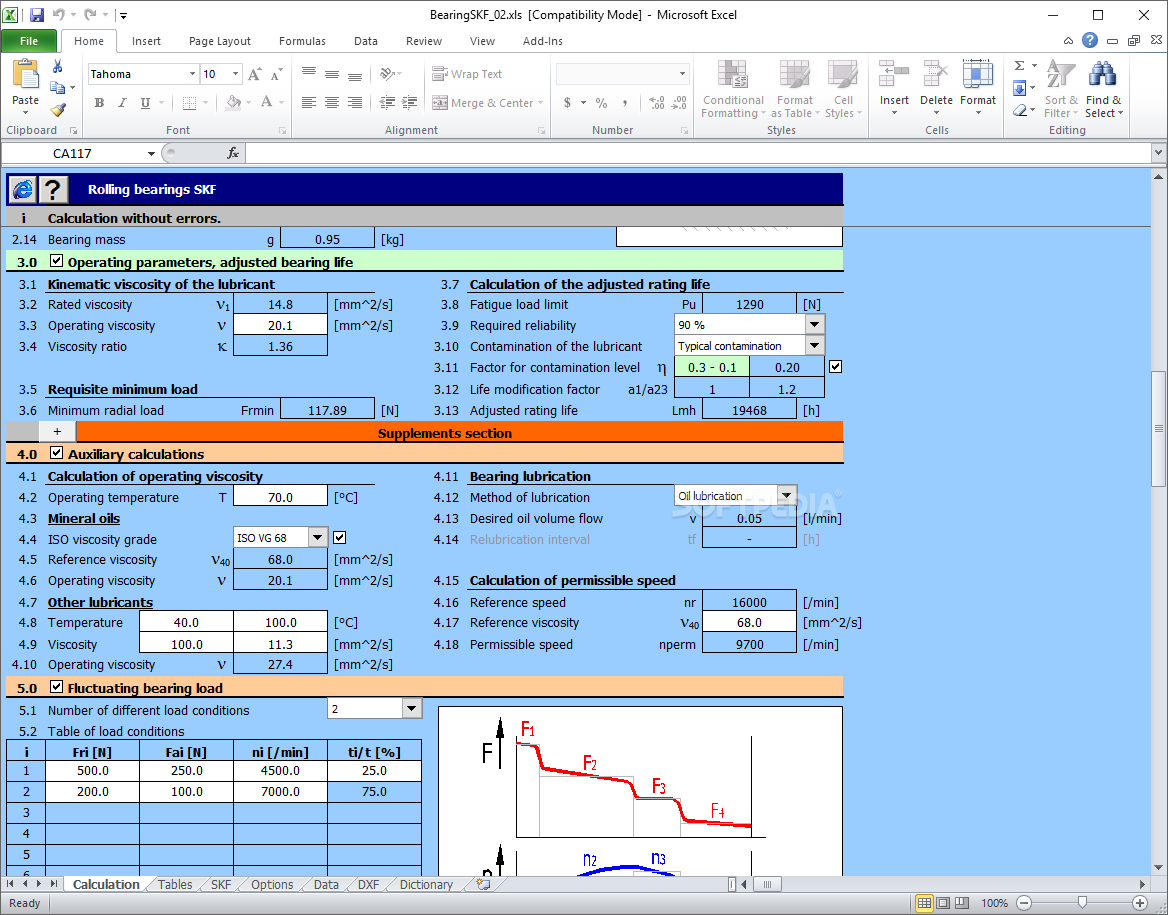Center-align text horizontally
This screenshot has height=915, width=1168.
click(332, 103)
